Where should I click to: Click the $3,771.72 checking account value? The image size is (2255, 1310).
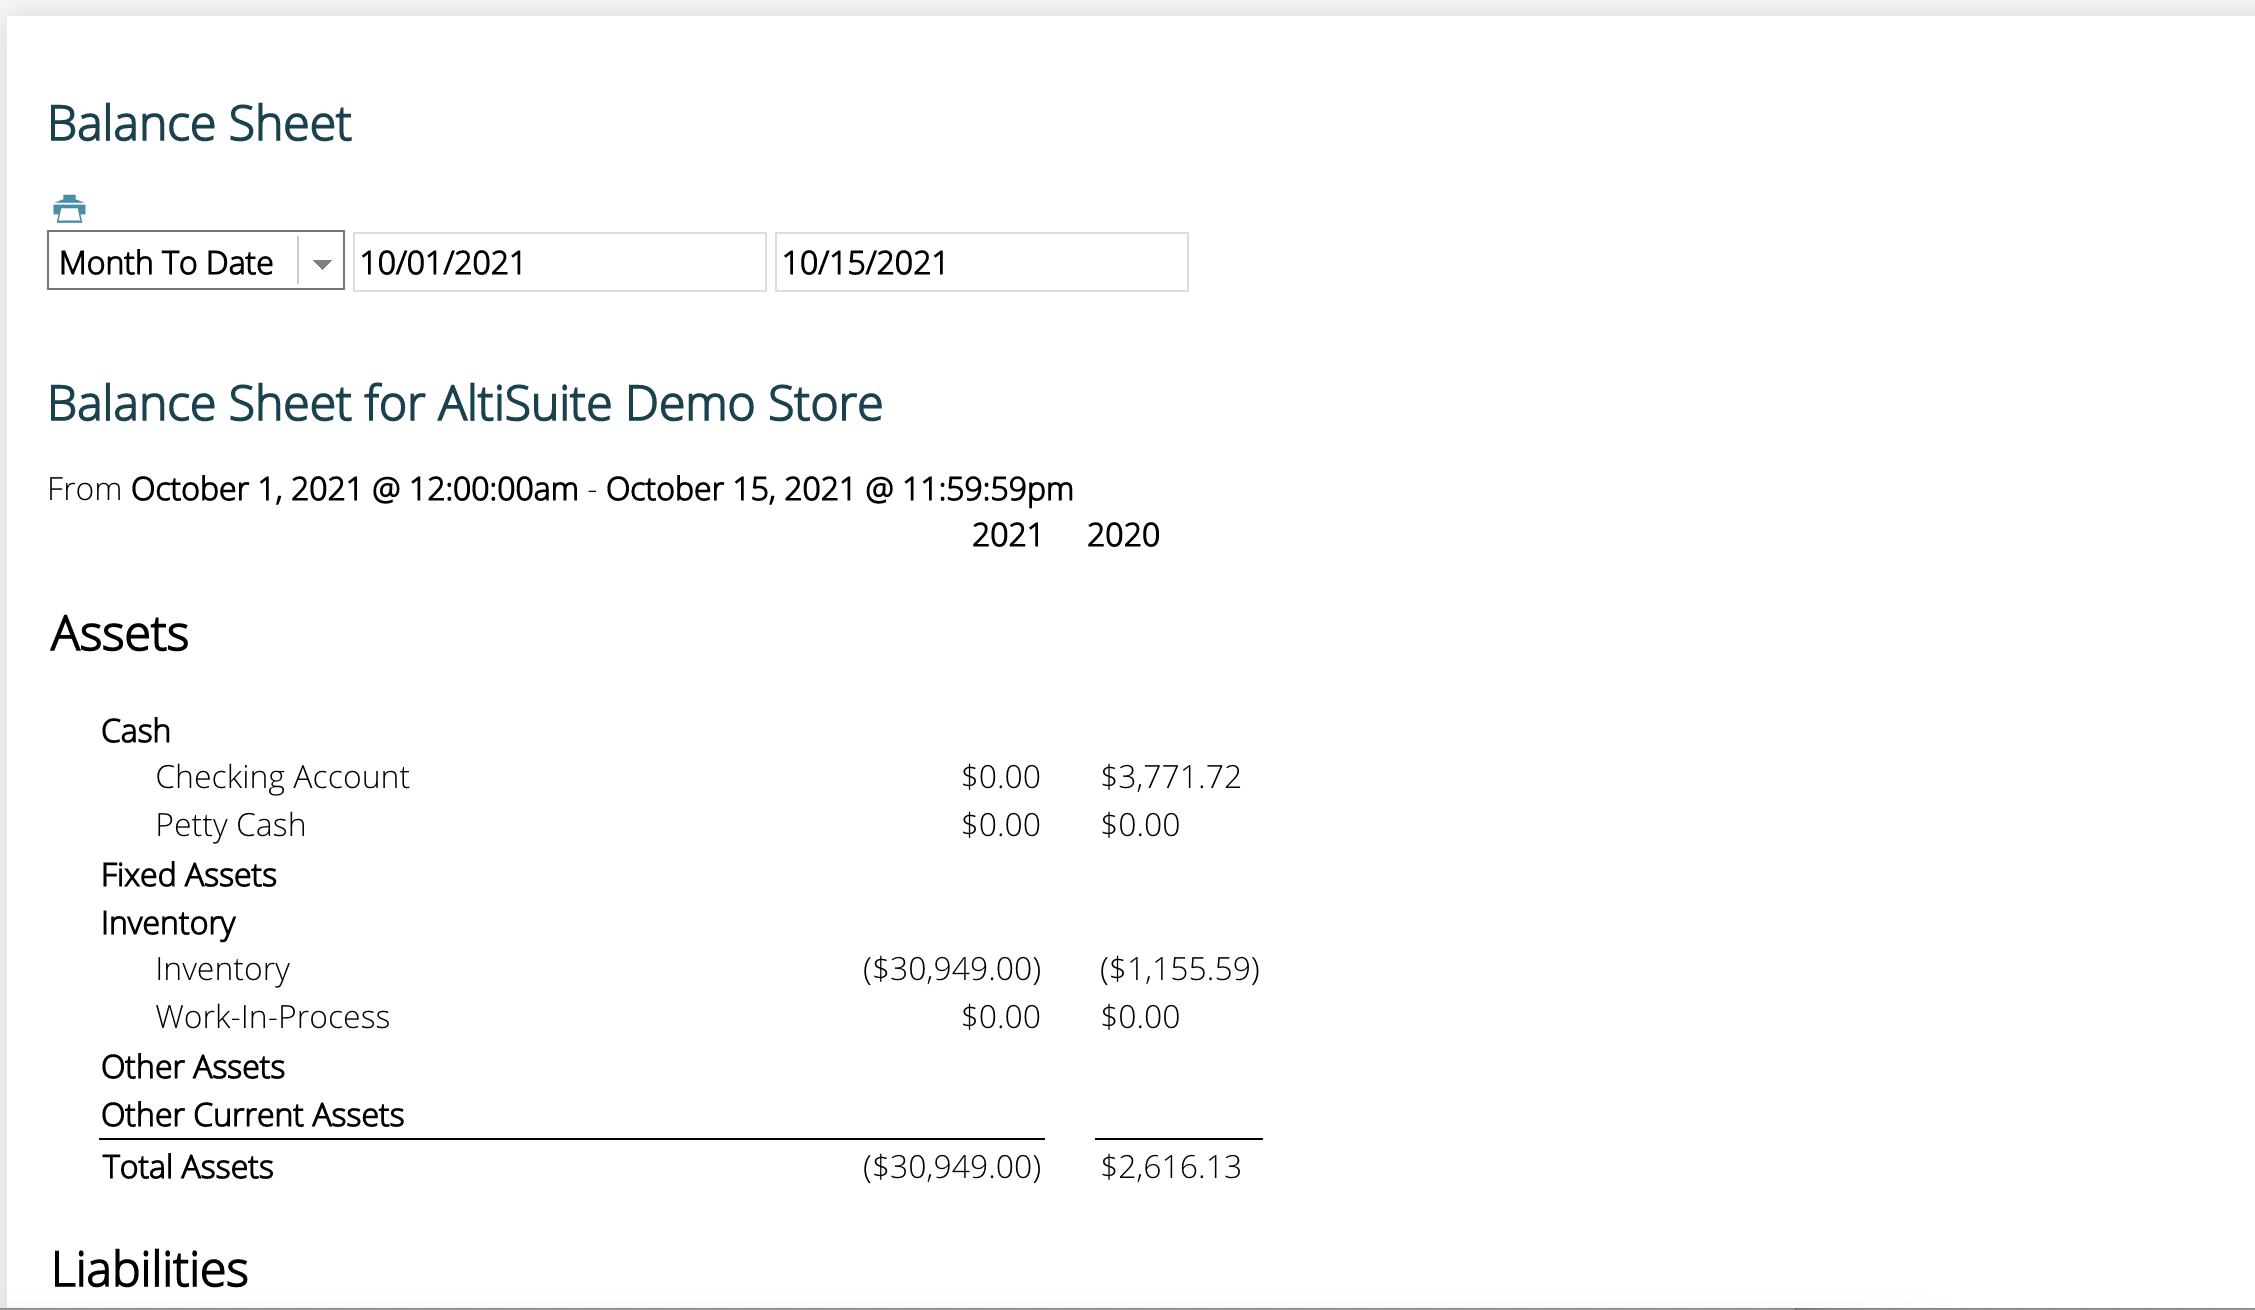pos(1170,777)
